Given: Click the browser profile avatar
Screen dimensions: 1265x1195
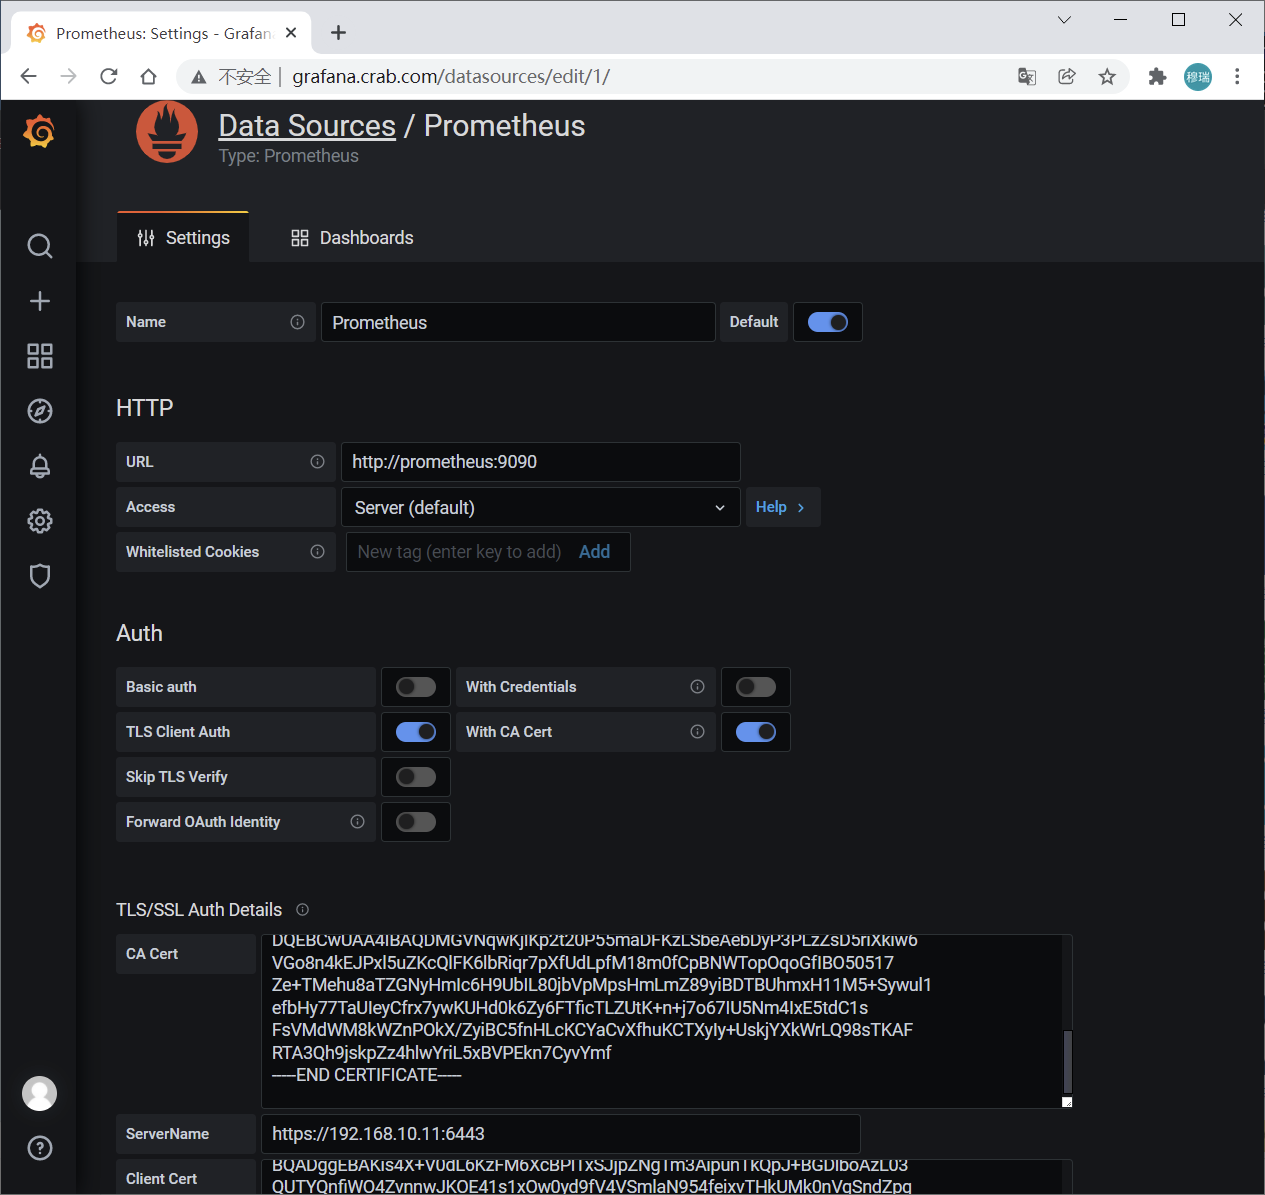Looking at the screenshot, I should point(1198,77).
